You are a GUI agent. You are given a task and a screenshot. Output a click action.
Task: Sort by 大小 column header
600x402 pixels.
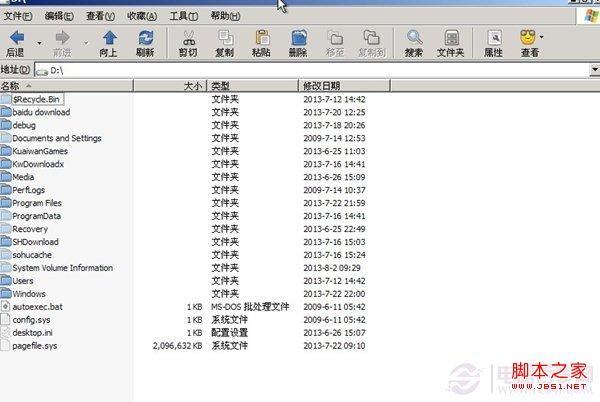[170, 86]
